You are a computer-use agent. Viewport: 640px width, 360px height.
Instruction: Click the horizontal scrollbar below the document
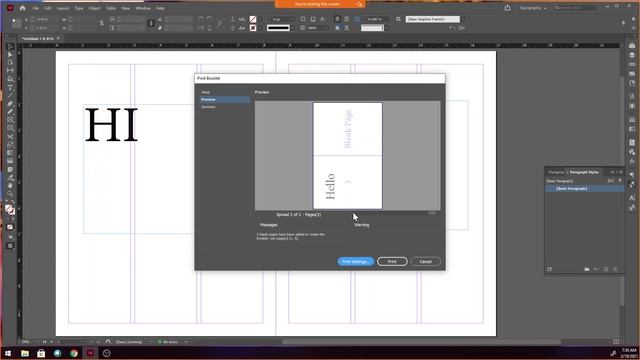pyautogui.click(x=422, y=342)
